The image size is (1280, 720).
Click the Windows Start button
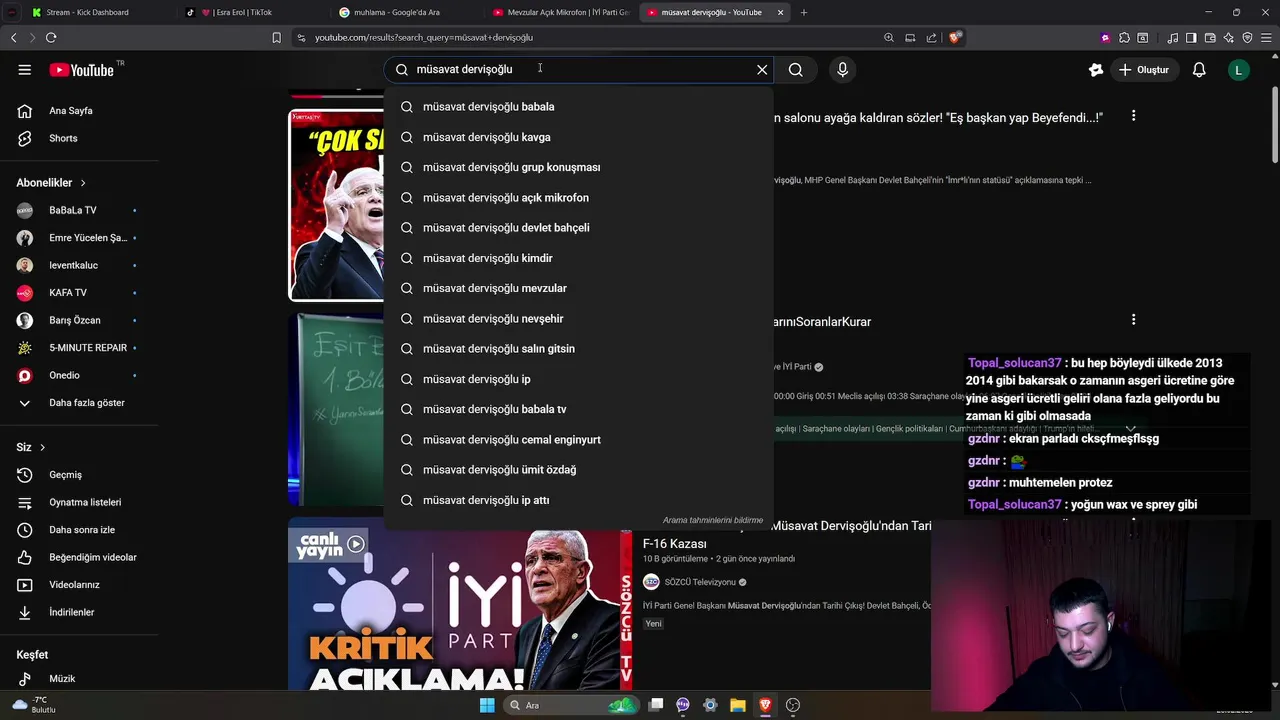tap(487, 705)
